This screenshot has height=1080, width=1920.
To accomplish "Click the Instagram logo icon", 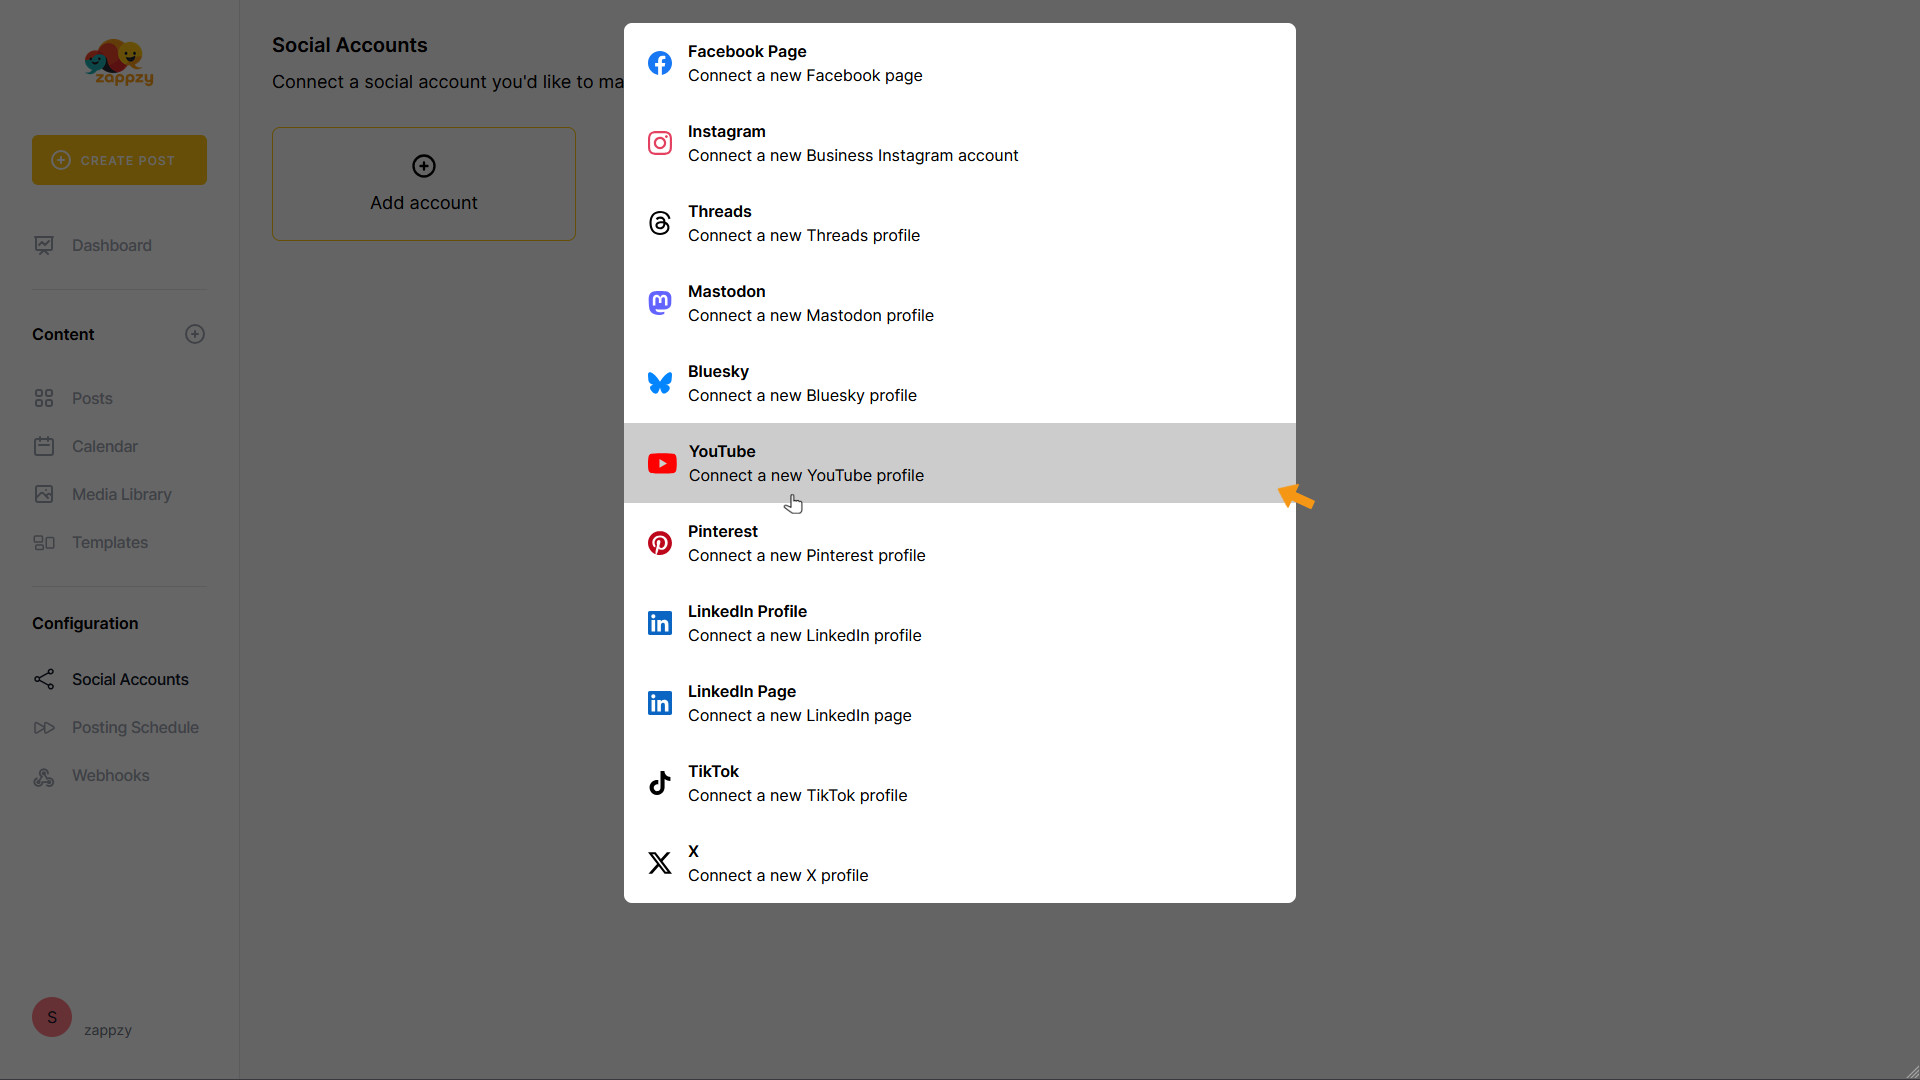I will [660, 143].
